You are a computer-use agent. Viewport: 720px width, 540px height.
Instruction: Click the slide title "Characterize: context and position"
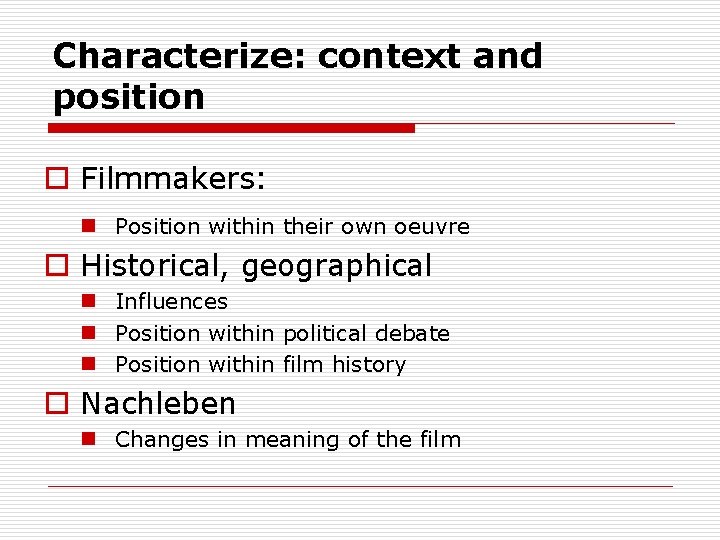point(297,56)
